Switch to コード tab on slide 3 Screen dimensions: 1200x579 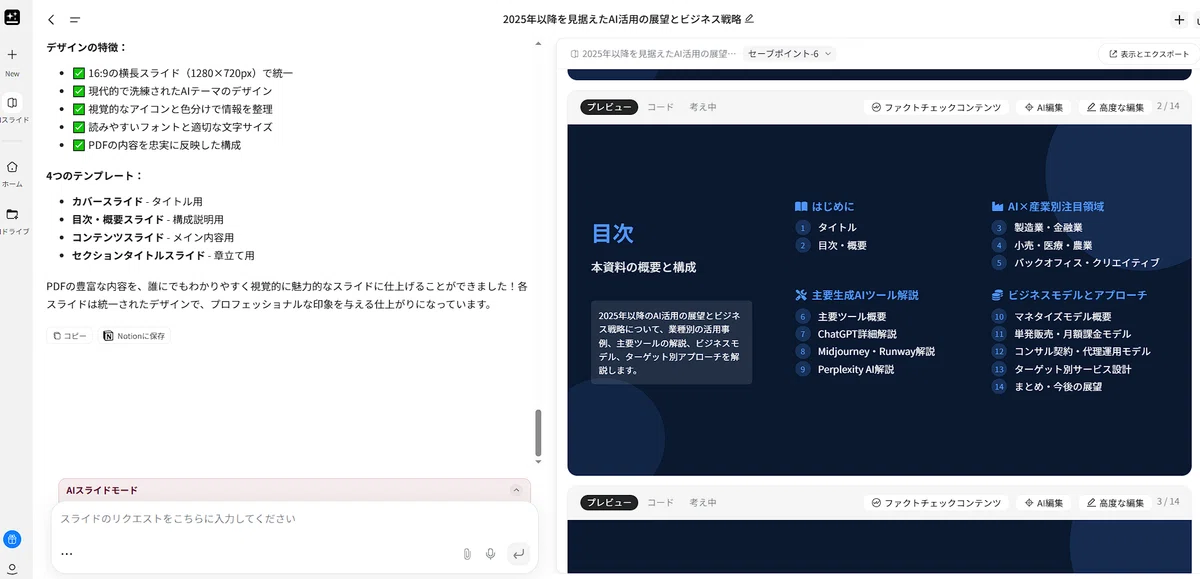coord(660,502)
